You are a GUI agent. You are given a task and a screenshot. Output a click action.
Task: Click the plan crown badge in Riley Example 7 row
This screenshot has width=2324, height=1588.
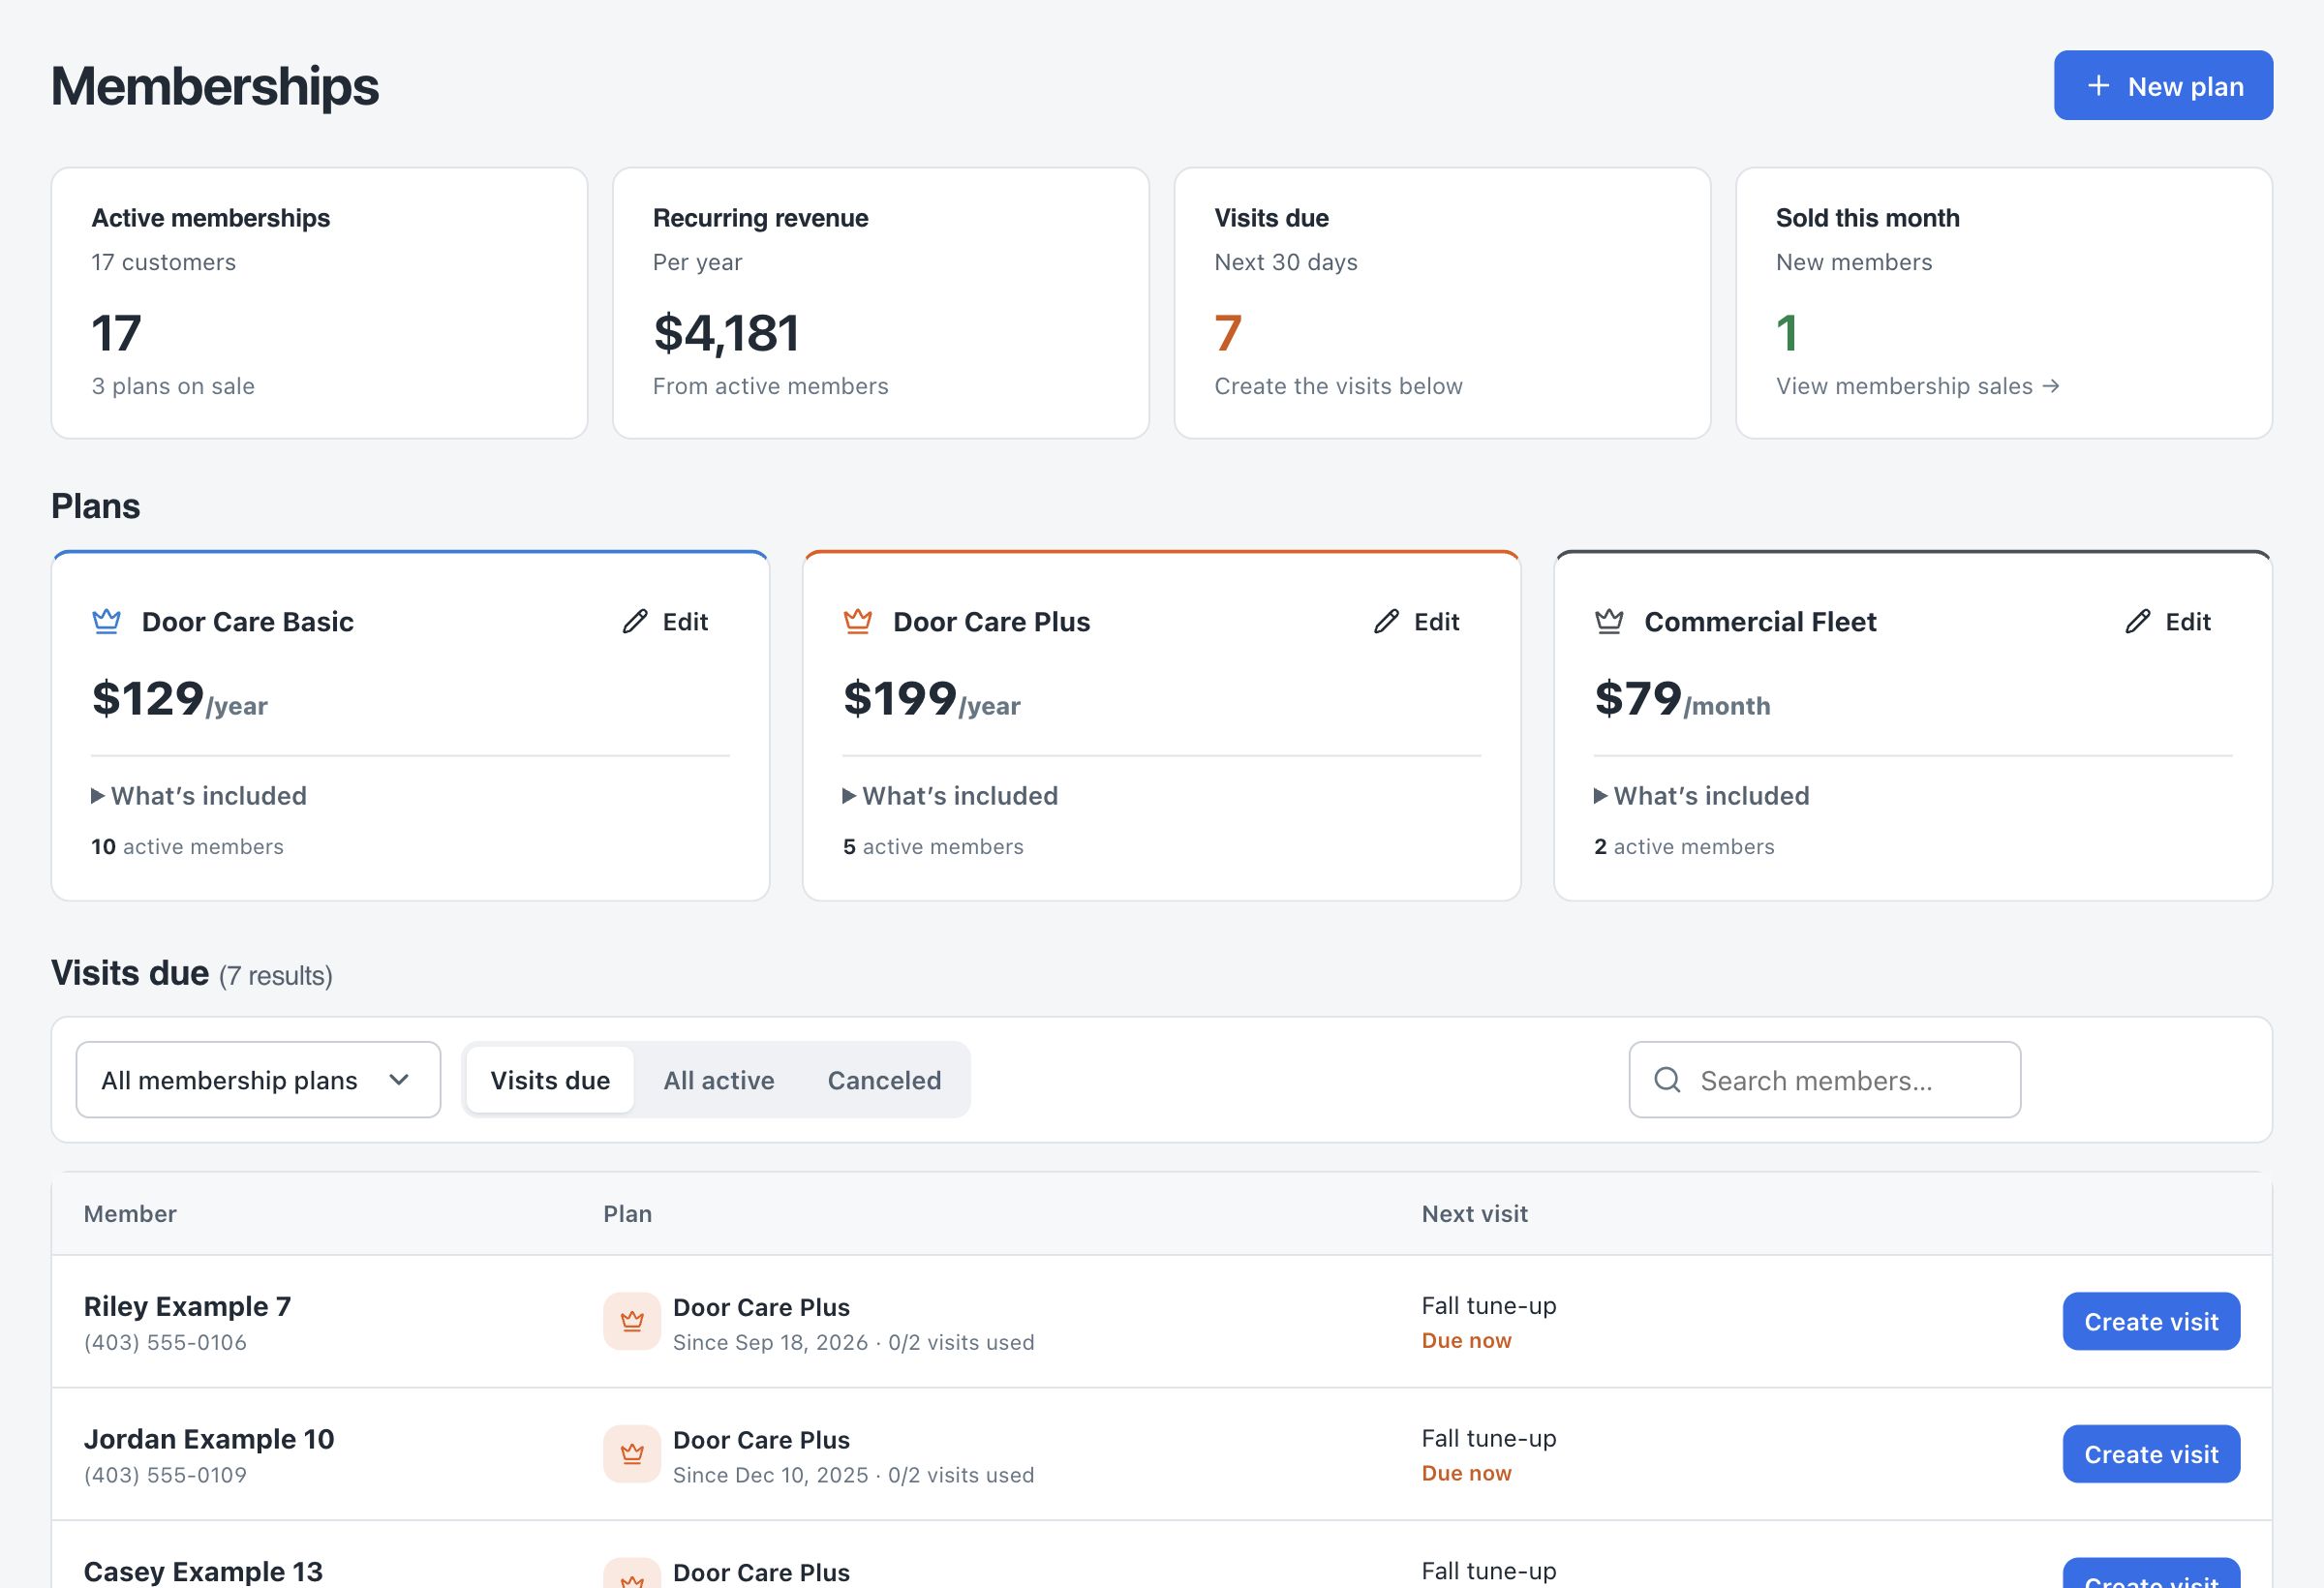click(x=632, y=1321)
